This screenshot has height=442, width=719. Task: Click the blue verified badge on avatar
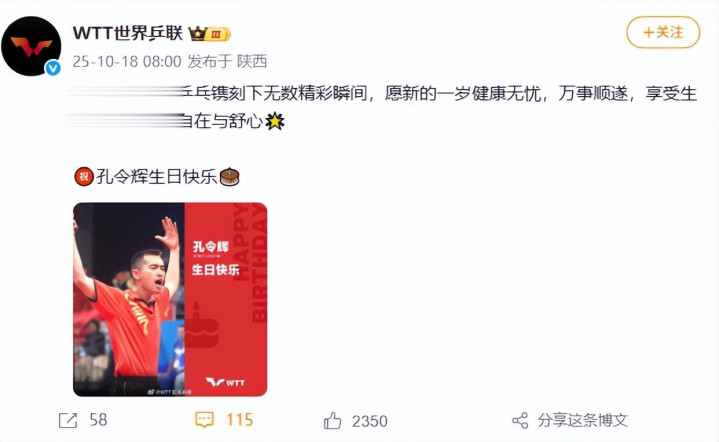click(53, 68)
